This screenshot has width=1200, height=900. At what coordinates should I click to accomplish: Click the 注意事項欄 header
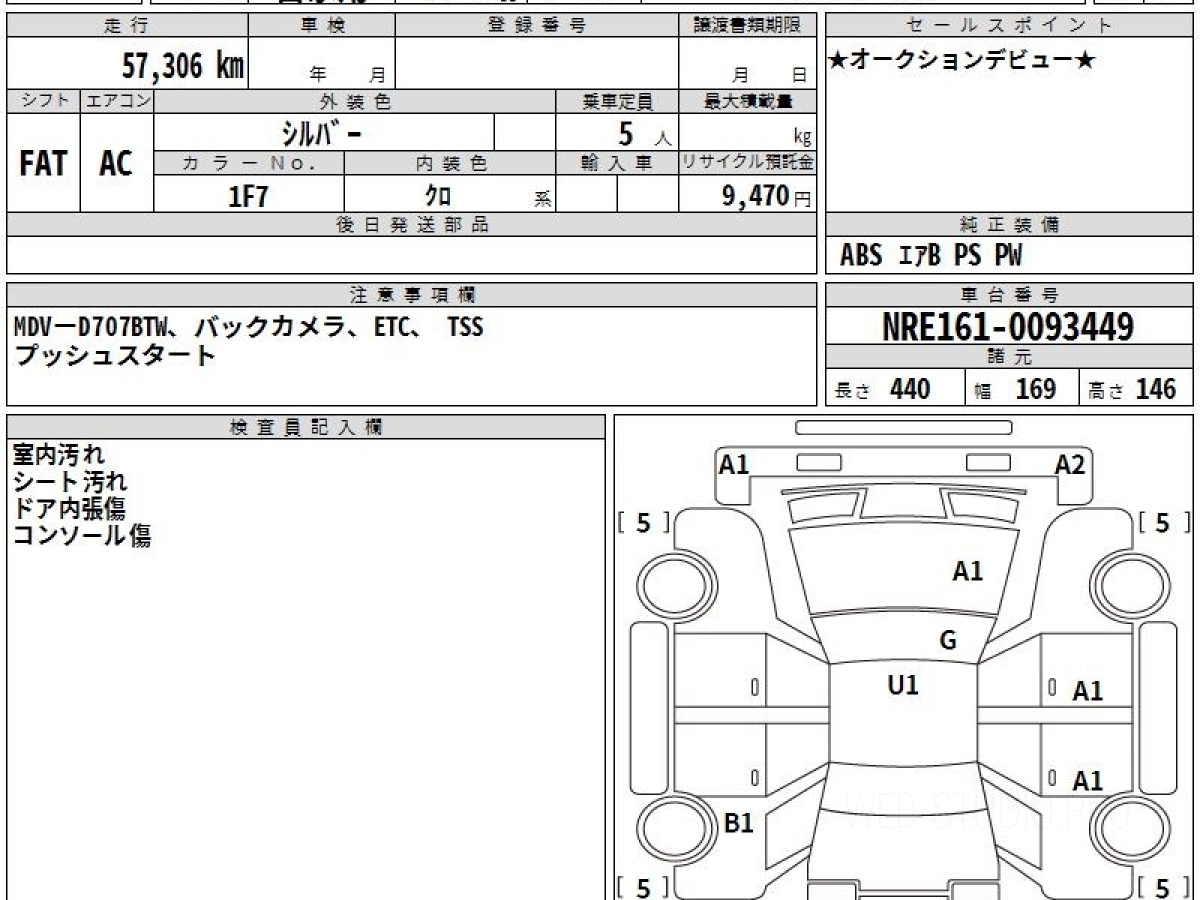tap(411, 295)
